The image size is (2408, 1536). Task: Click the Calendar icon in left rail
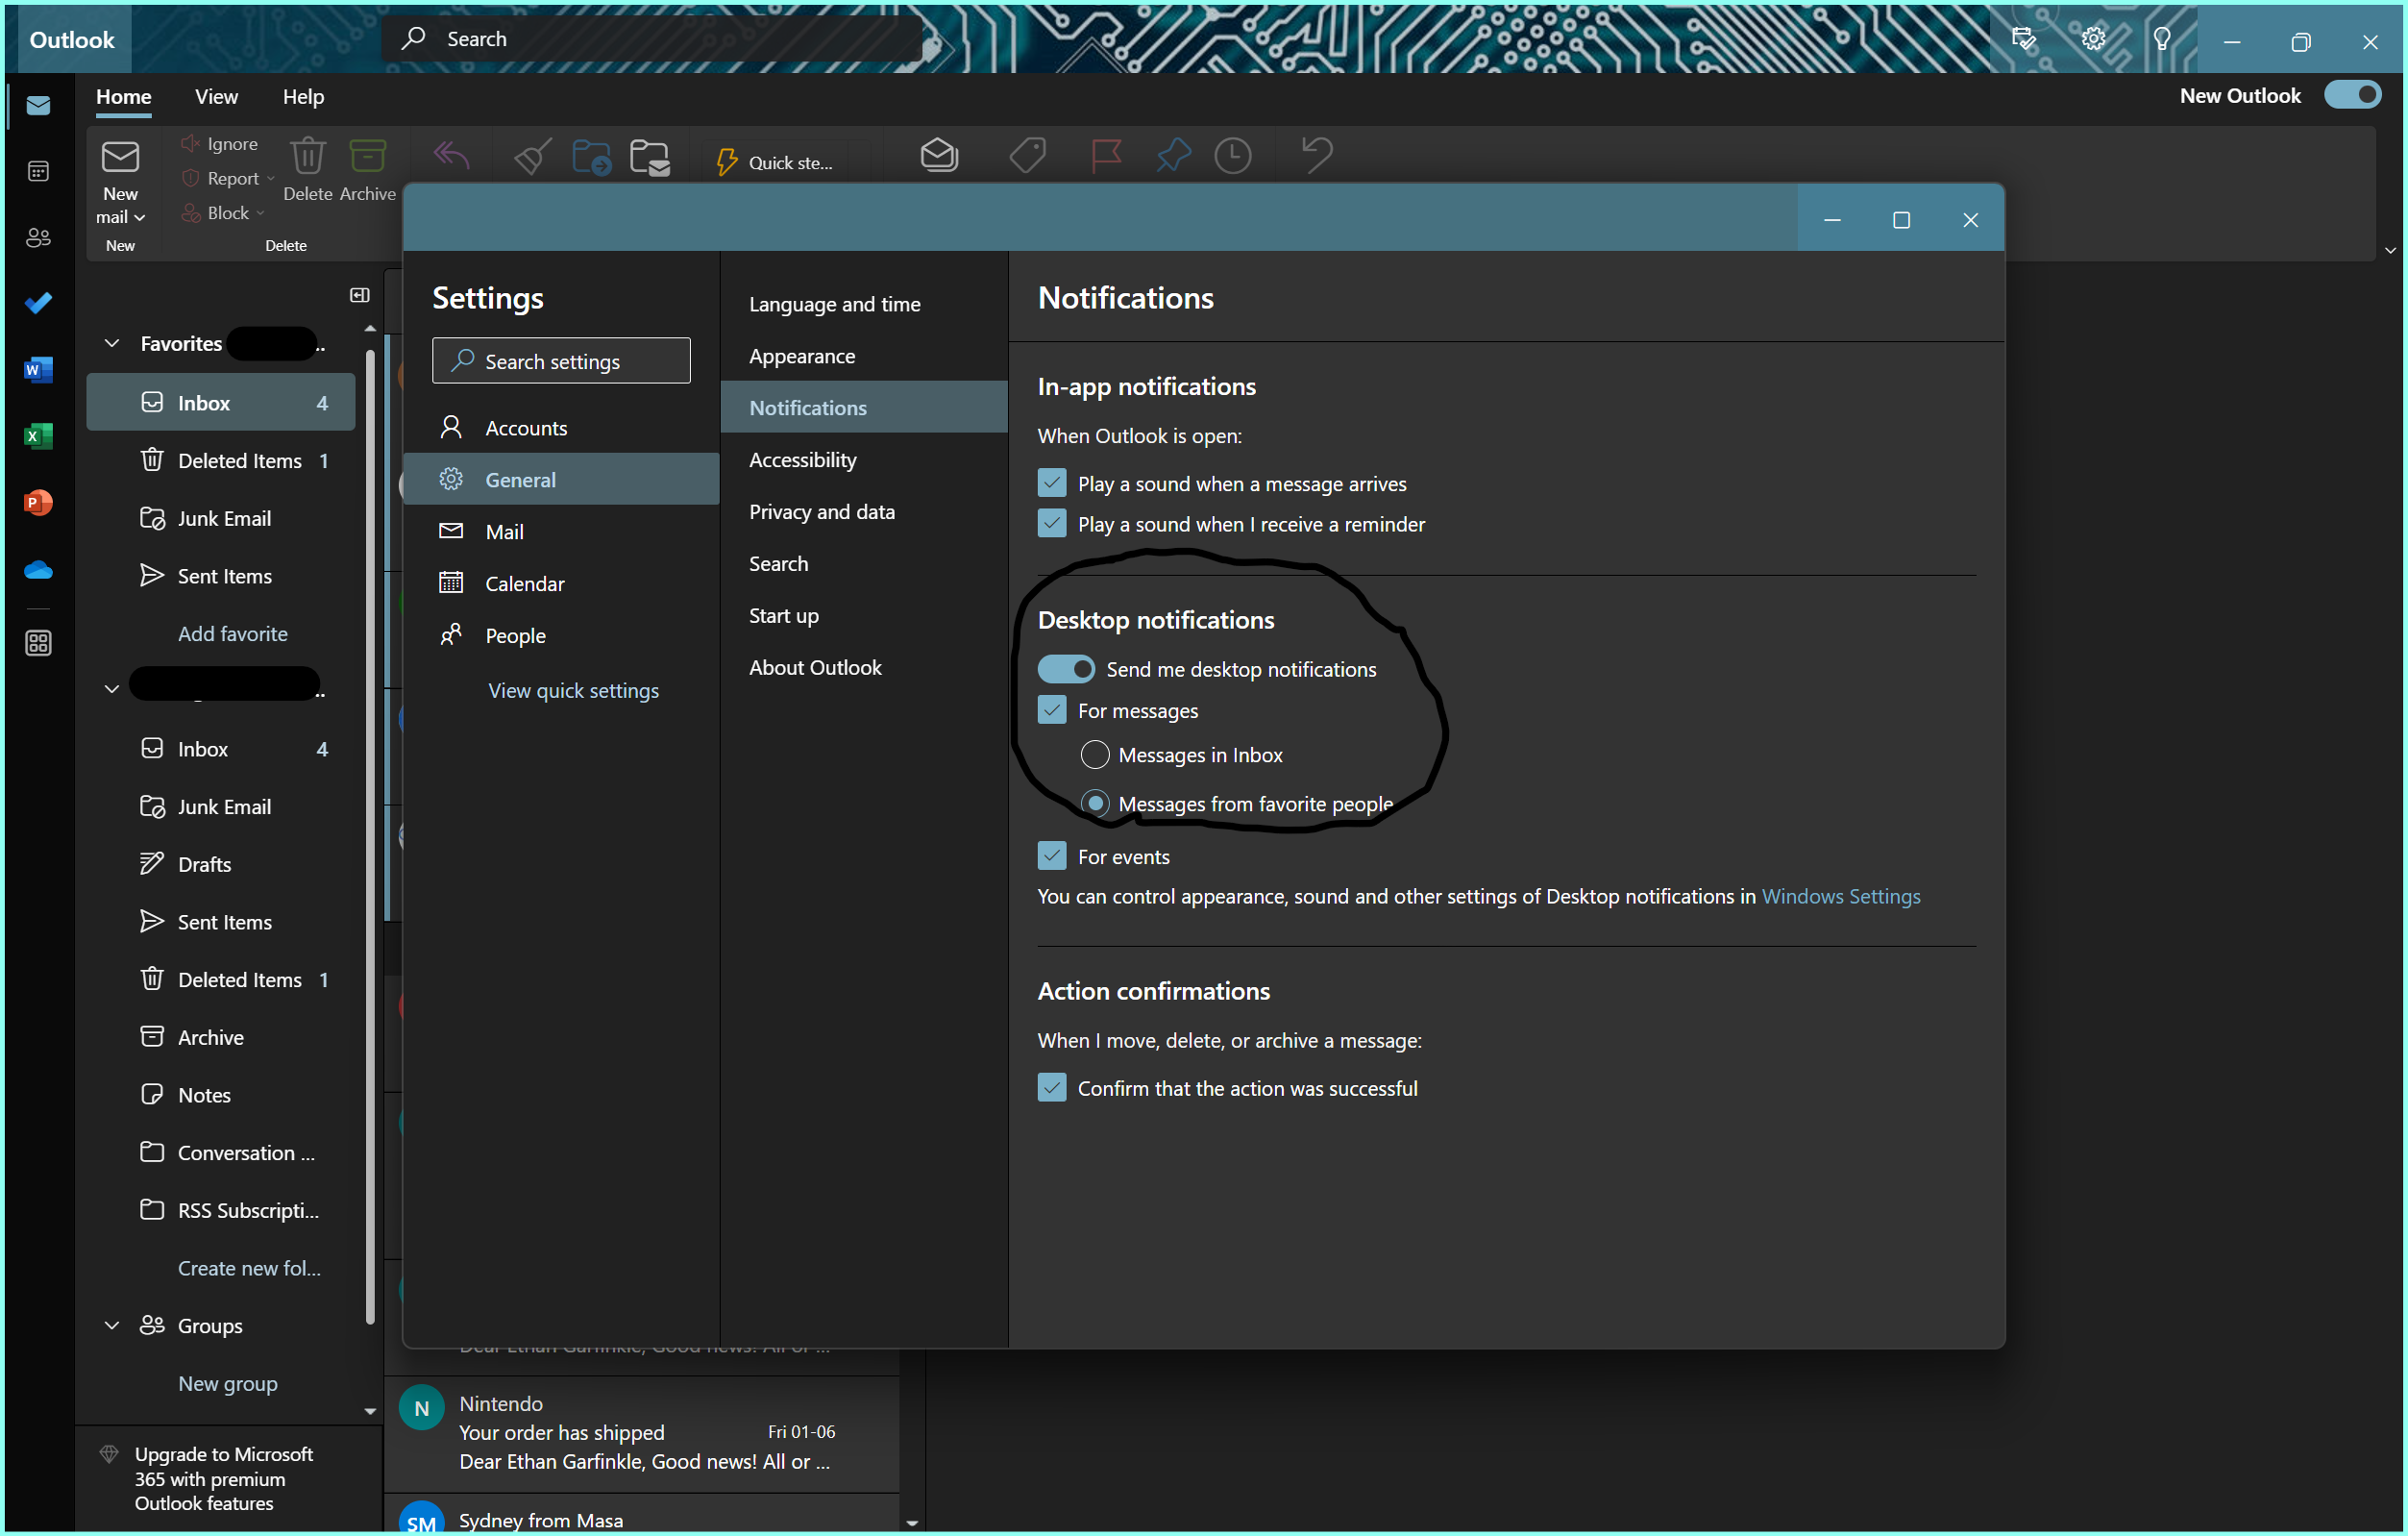38,172
